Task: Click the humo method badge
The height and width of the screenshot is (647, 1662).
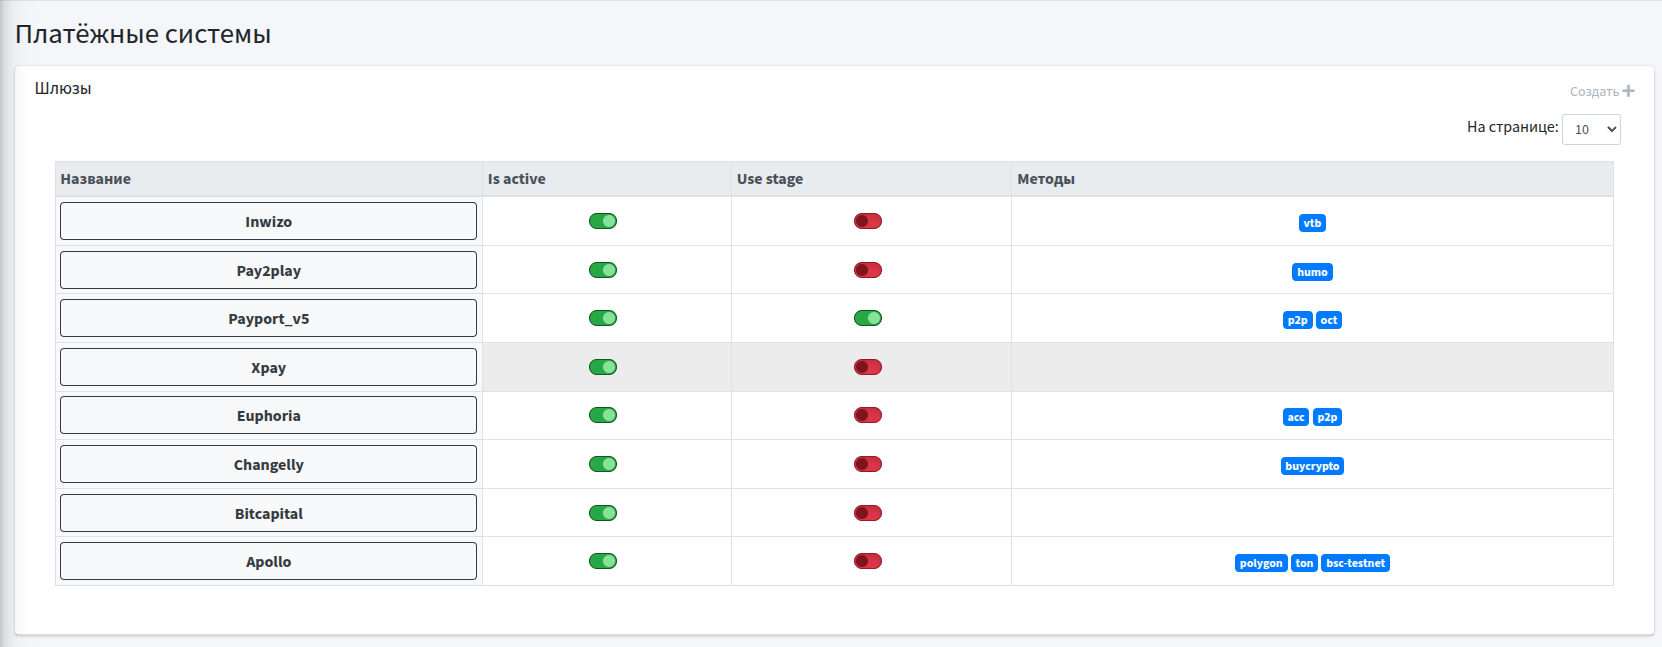Action: click(1312, 272)
